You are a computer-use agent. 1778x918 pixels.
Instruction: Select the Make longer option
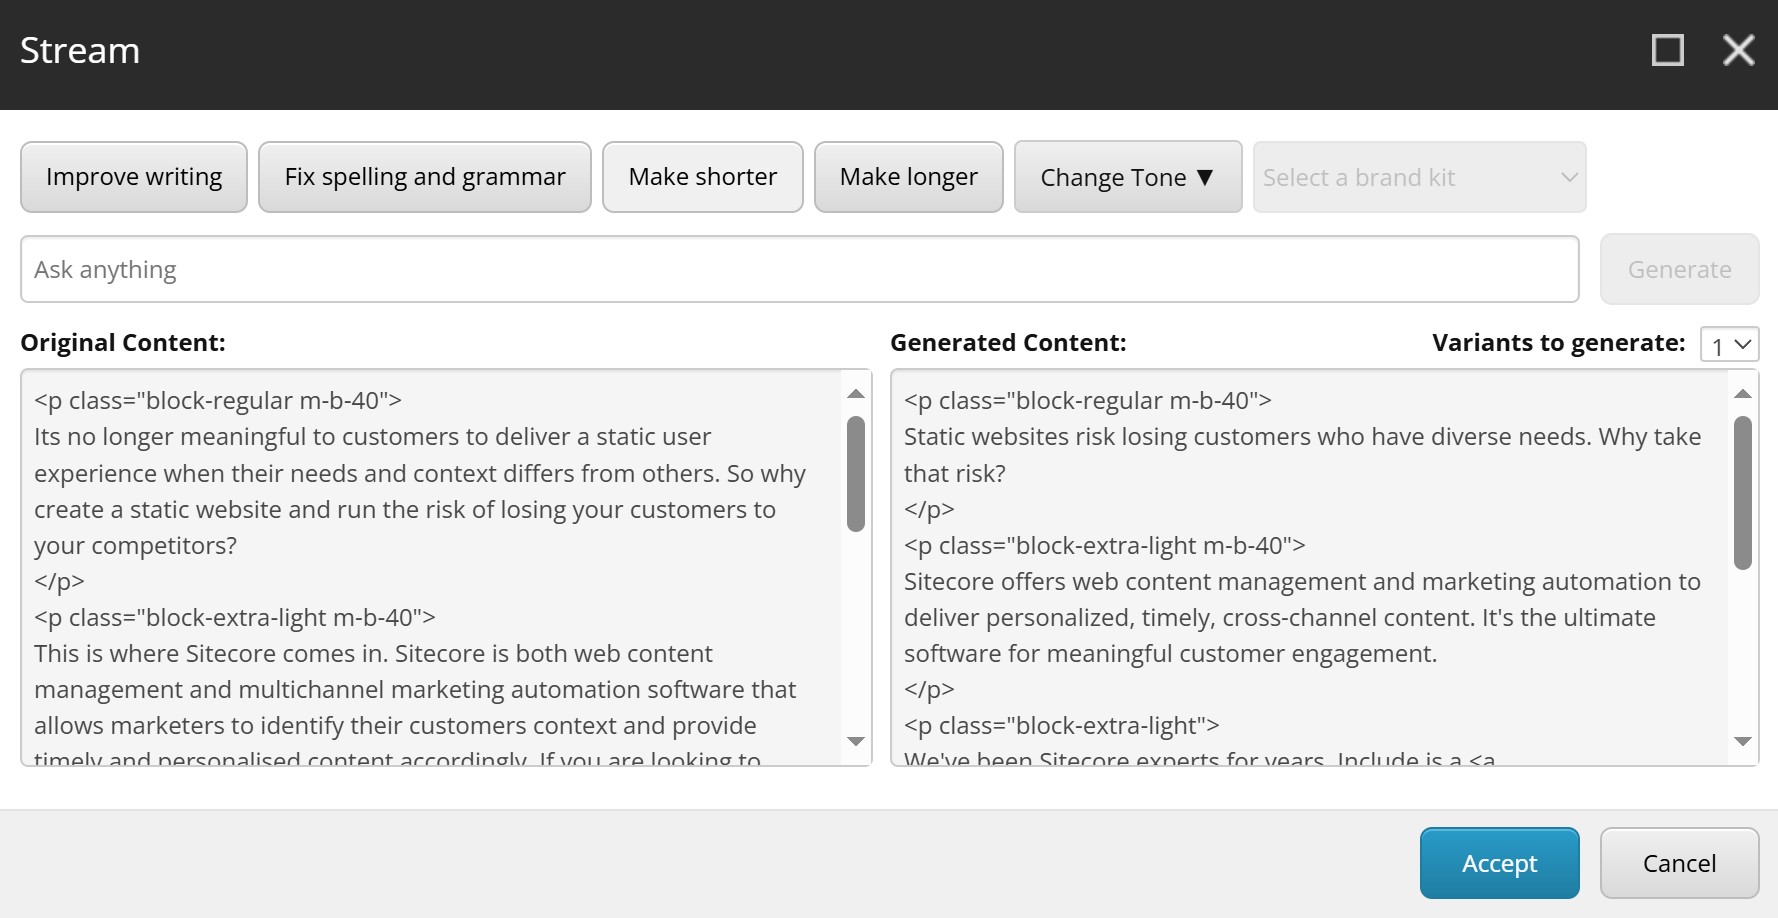coord(908,177)
